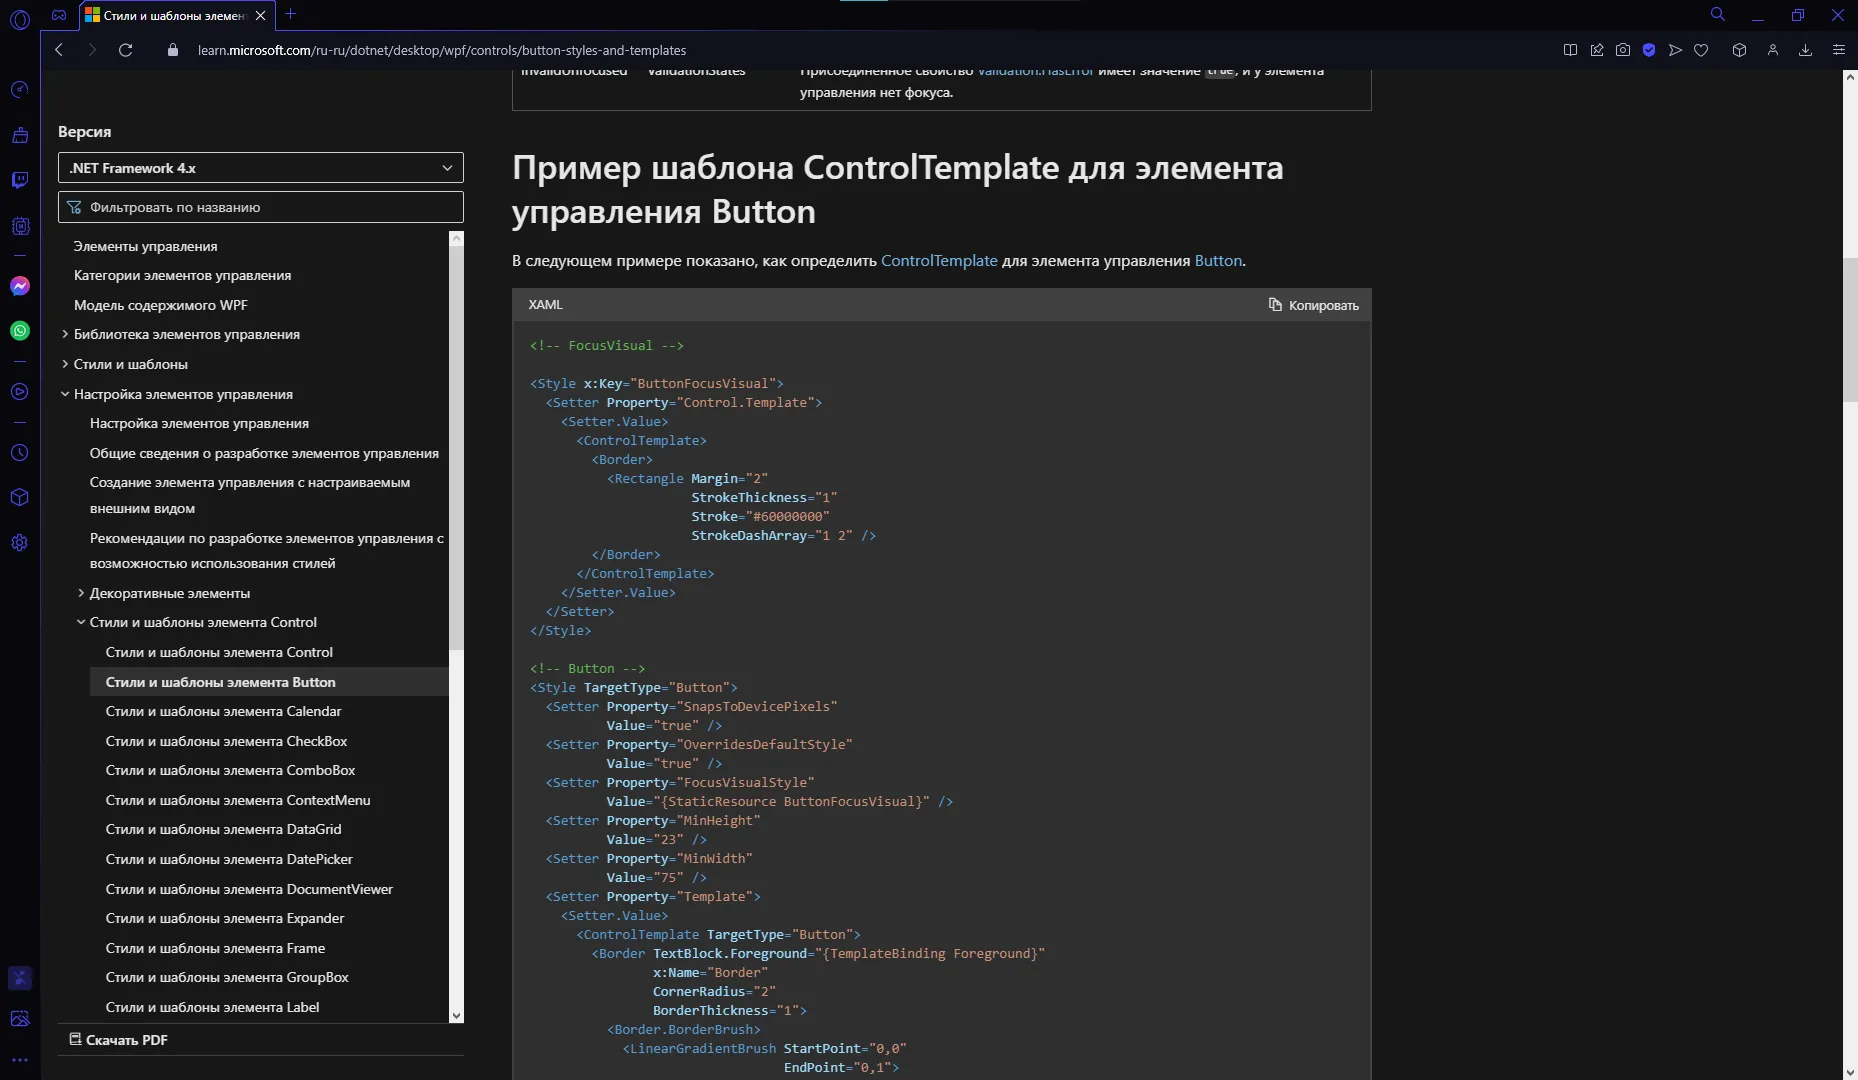Open Категории элементов управления entry
The image size is (1858, 1080).
pyautogui.click(x=182, y=275)
